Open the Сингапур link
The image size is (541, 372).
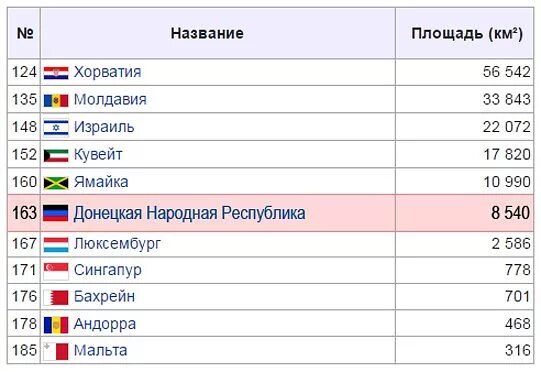tap(108, 270)
